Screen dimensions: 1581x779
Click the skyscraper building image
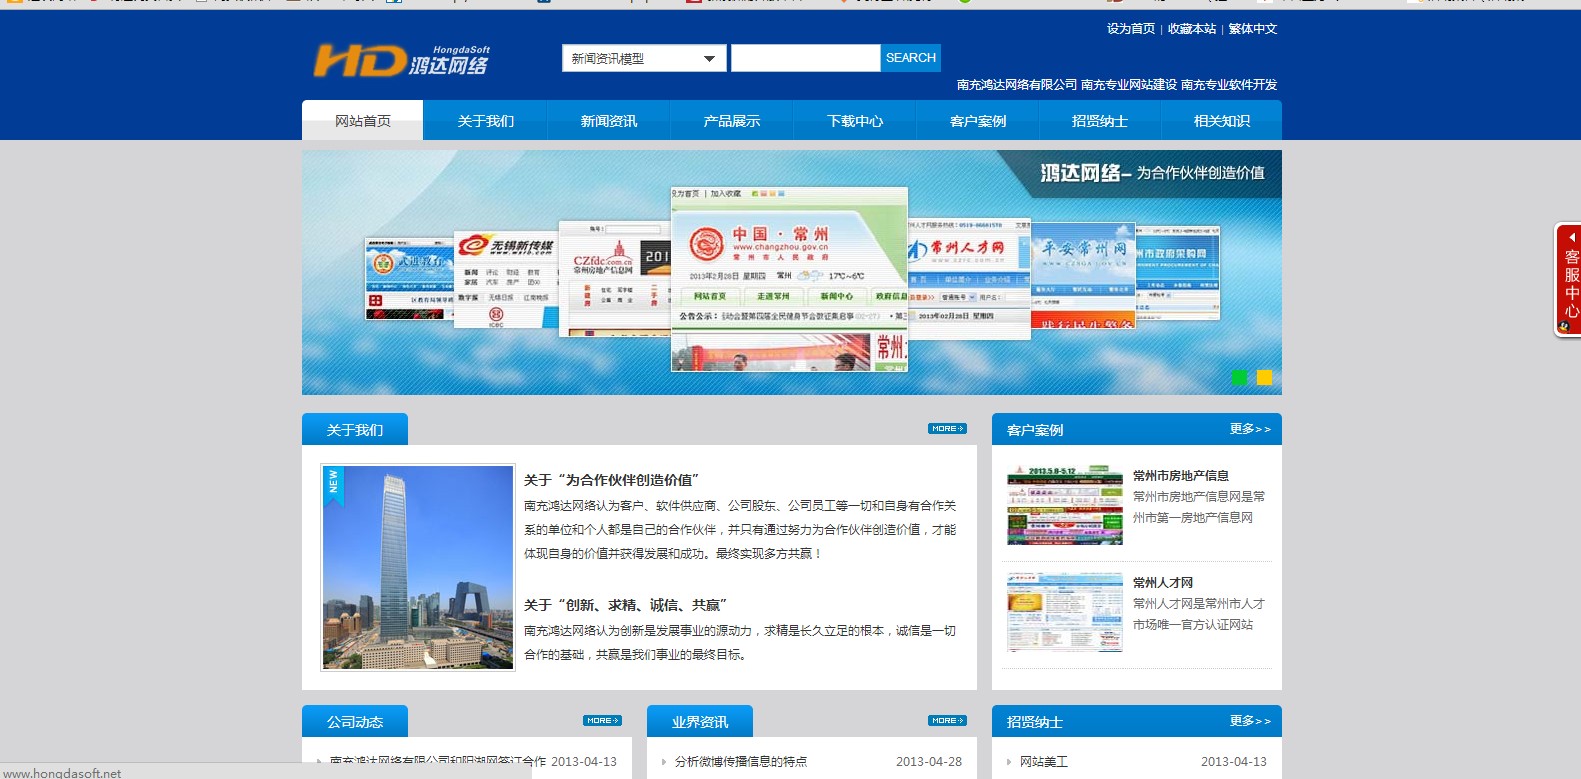(x=417, y=567)
